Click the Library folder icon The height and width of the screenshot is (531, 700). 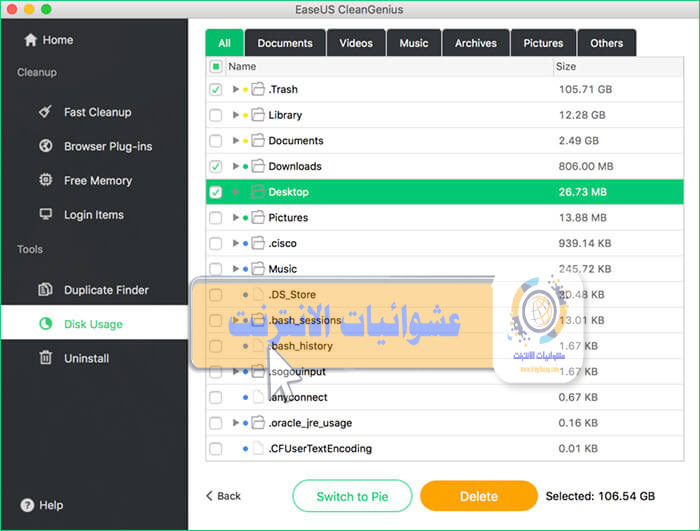(x=258, y=115)
